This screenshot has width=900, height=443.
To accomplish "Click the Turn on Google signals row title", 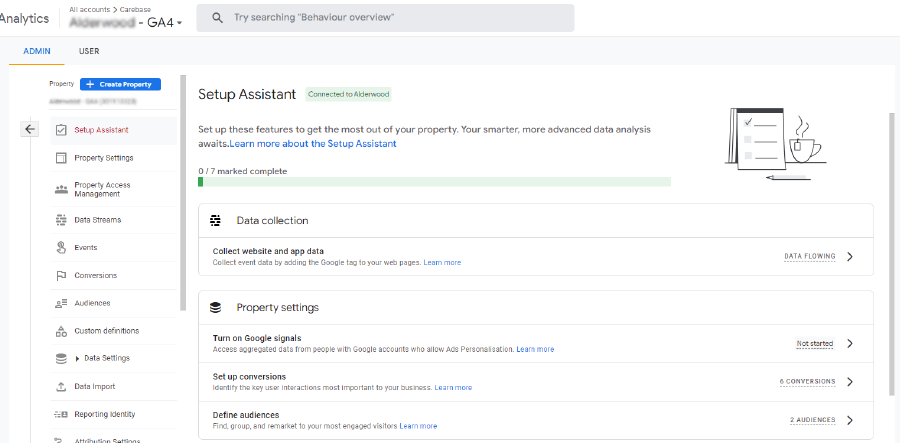I will [257, 339].
